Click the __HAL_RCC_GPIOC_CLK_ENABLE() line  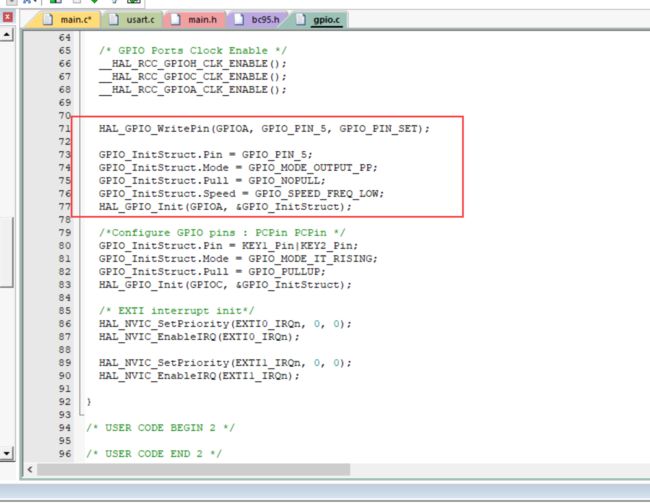pyautogui.click(x=193, y=77)
